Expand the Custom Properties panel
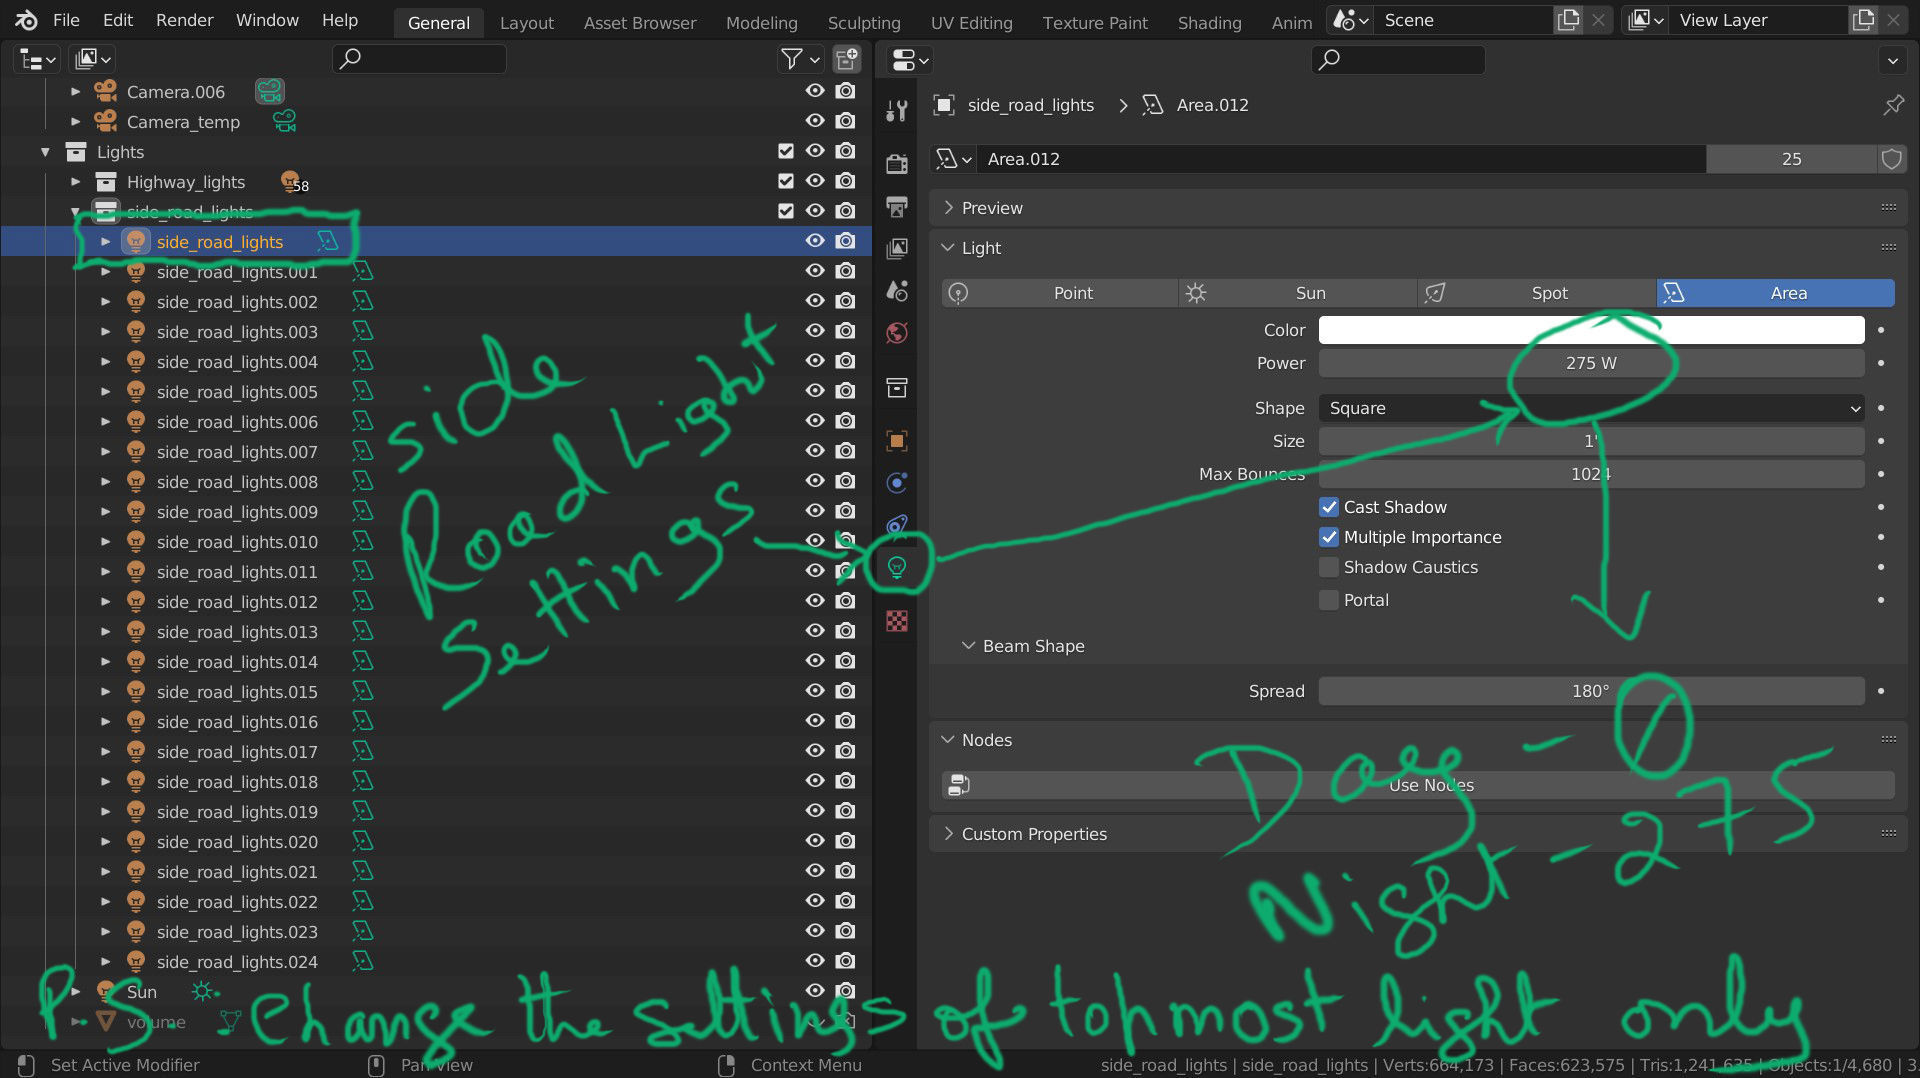Image resolution: width=1920 pixels, height=1078 pixels. (x=948, y=834)
